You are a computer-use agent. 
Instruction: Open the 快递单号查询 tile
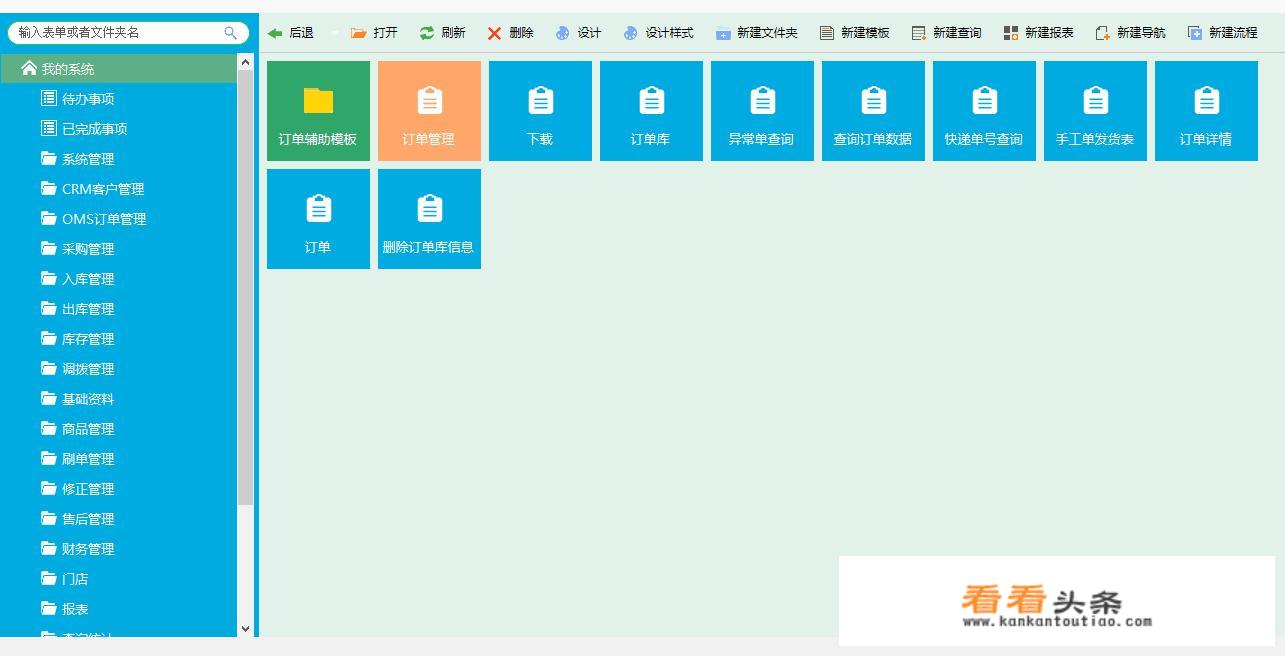click(984, 111)
